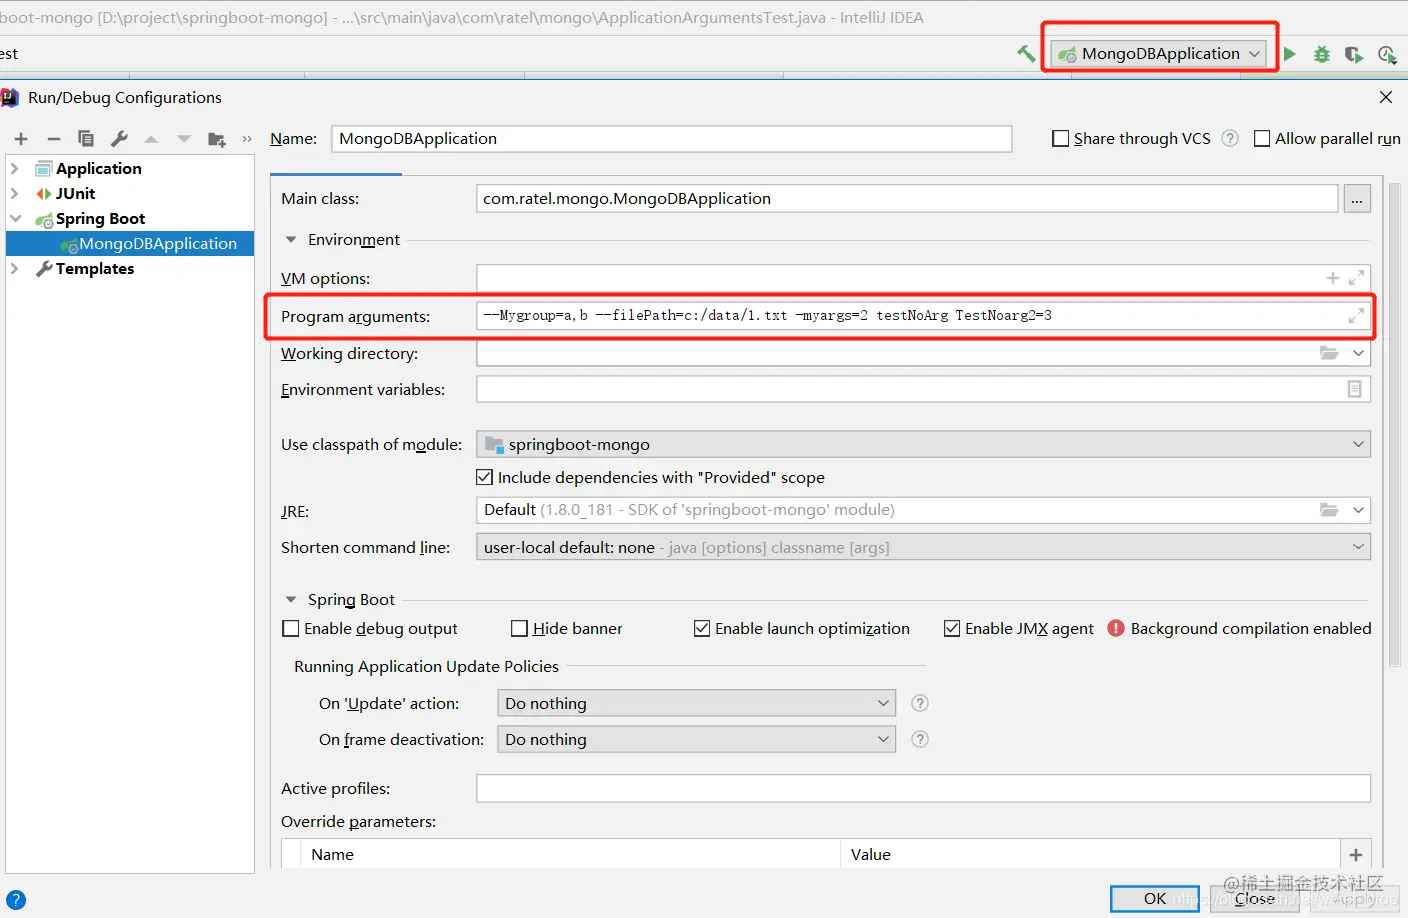This screenshot has height=918, width=1408.
Task: Add new configuration with plus icon
Action: tap(21, 139)
